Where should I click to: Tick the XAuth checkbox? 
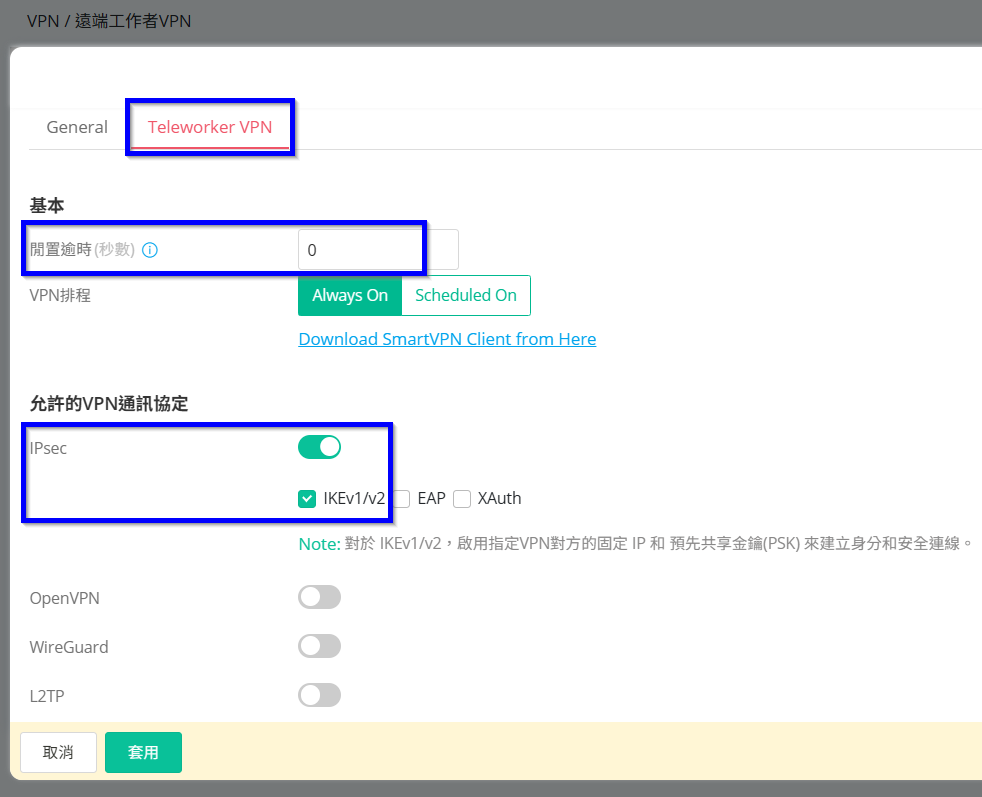(462, 498)
